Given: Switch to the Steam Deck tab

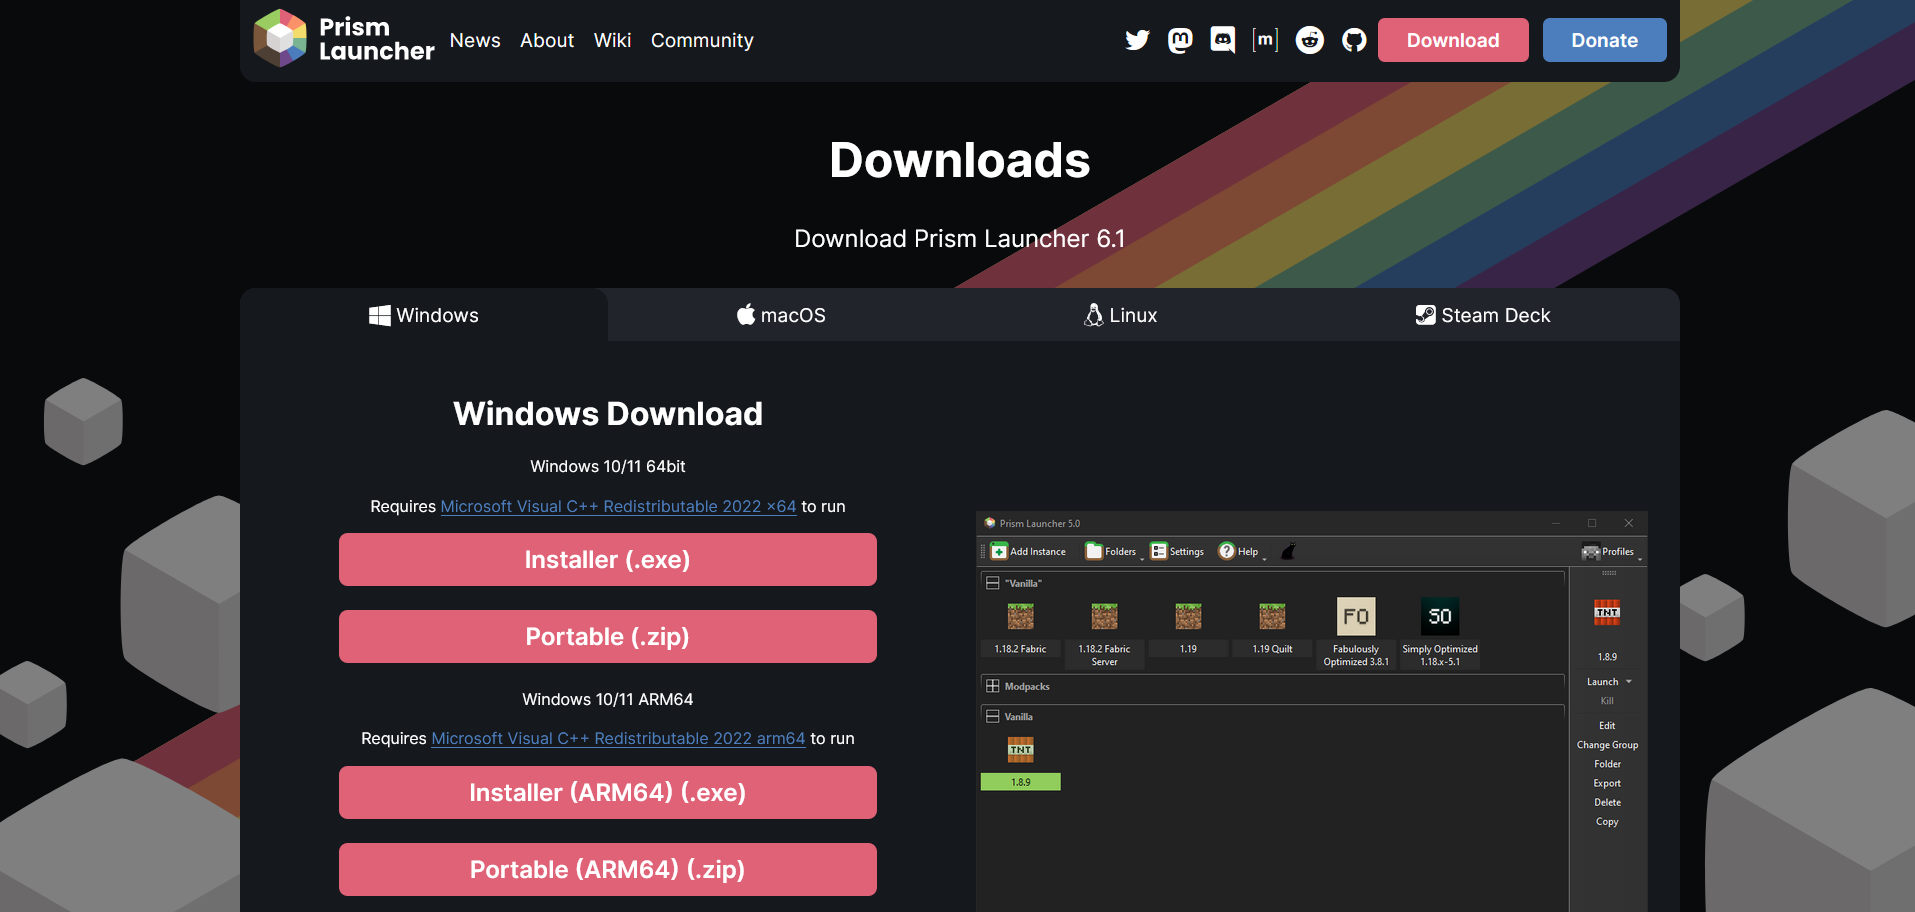Looking at the screenshot, I should (x=1483, y=315).
